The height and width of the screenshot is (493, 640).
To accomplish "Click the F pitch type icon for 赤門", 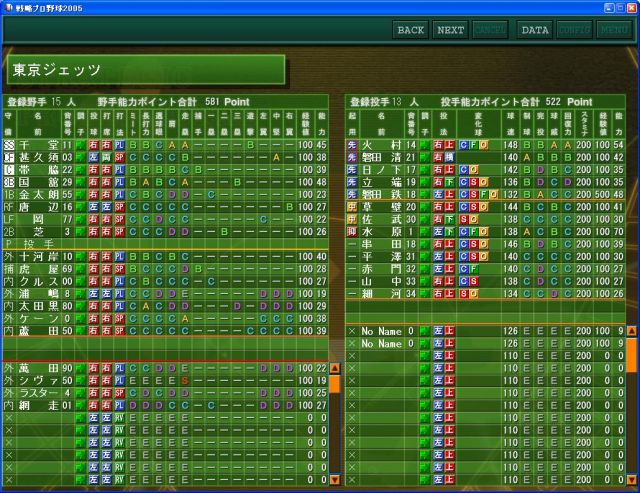I will (x=473, y=269).
